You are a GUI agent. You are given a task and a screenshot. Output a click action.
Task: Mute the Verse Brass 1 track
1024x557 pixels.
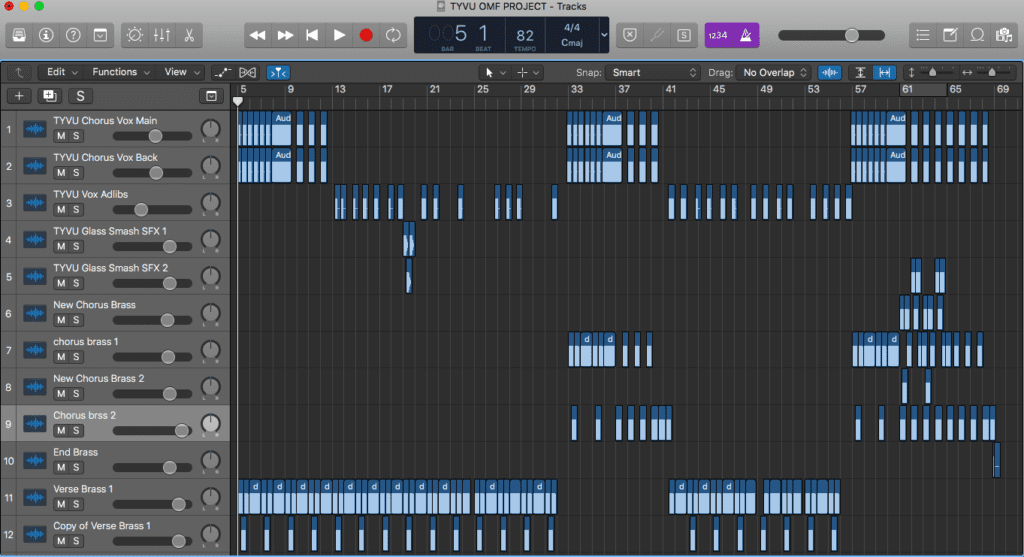61,503
